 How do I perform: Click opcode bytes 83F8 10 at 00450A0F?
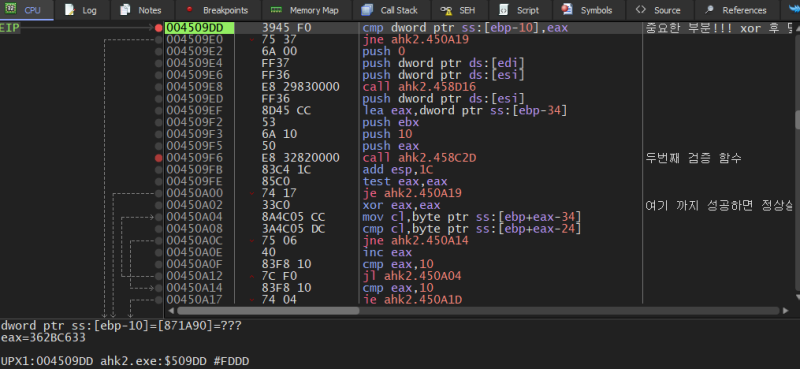pyautogui.click(x=286, y=264)
